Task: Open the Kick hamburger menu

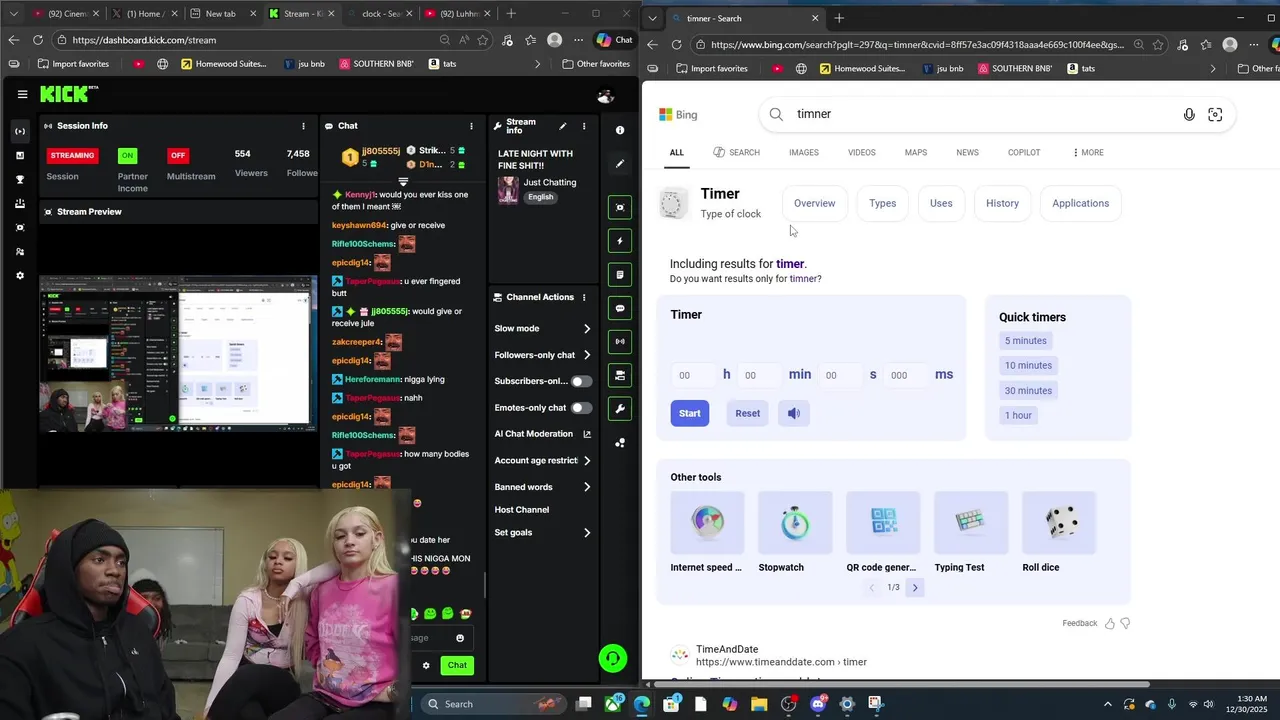Action: coord(22,94)
